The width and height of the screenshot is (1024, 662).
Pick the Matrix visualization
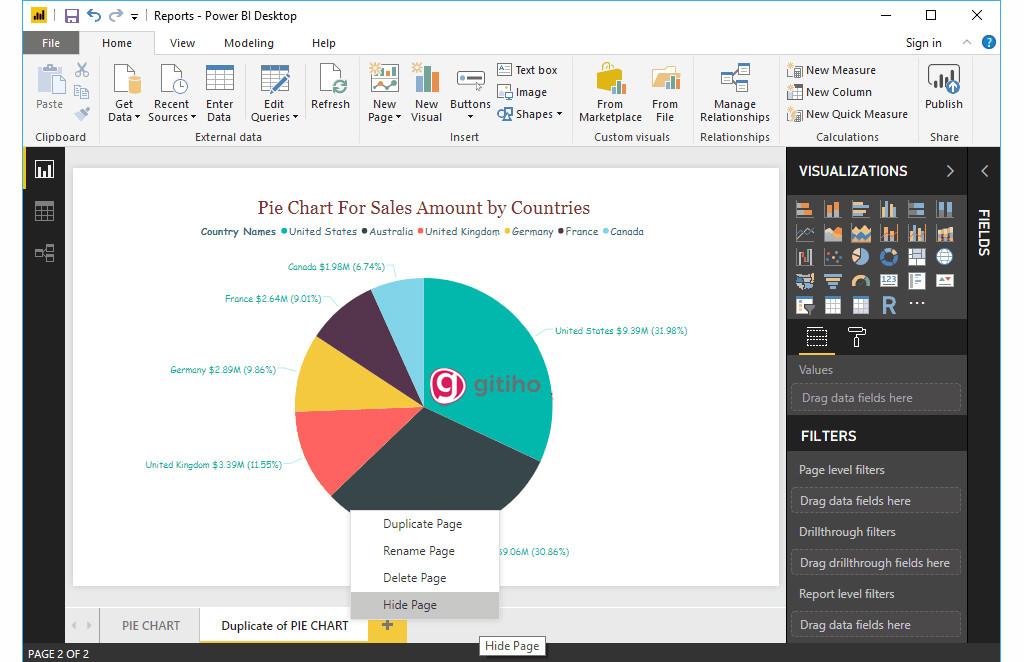click(x=861, y=305)
